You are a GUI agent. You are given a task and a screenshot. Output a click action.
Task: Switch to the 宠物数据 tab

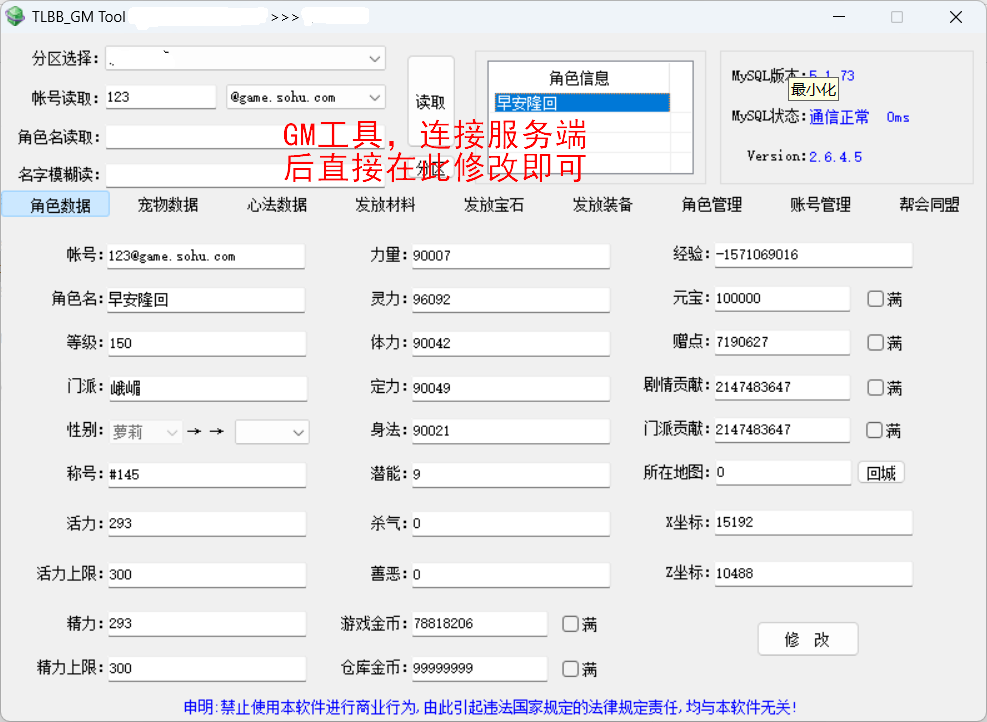click(x=168, y=205)
